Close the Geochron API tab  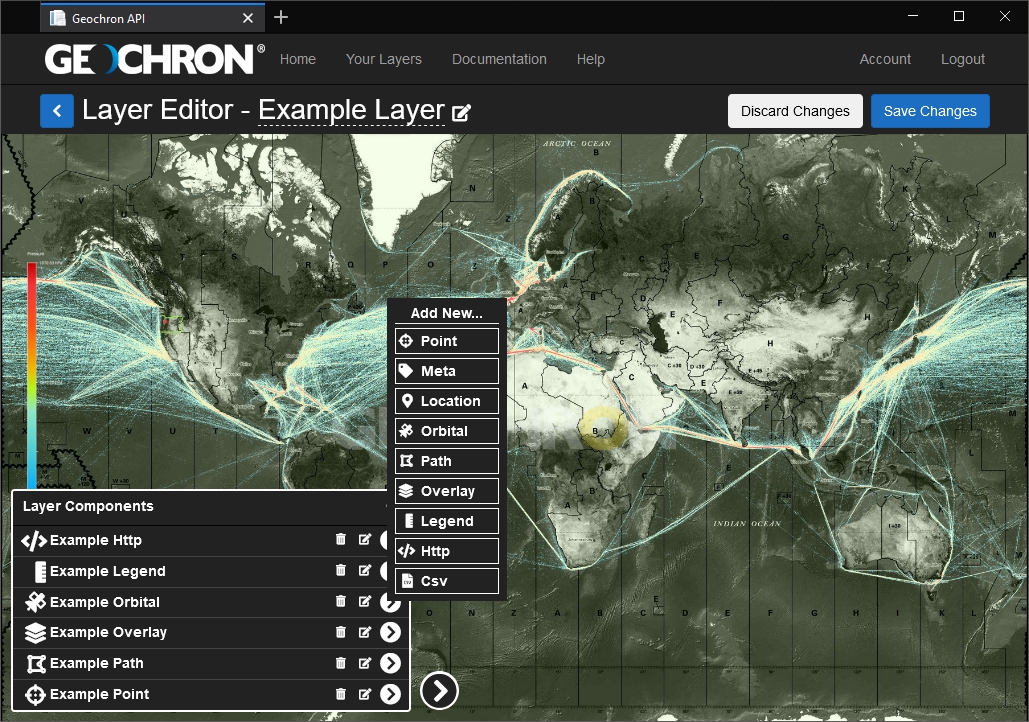click(x=248, y=18)
